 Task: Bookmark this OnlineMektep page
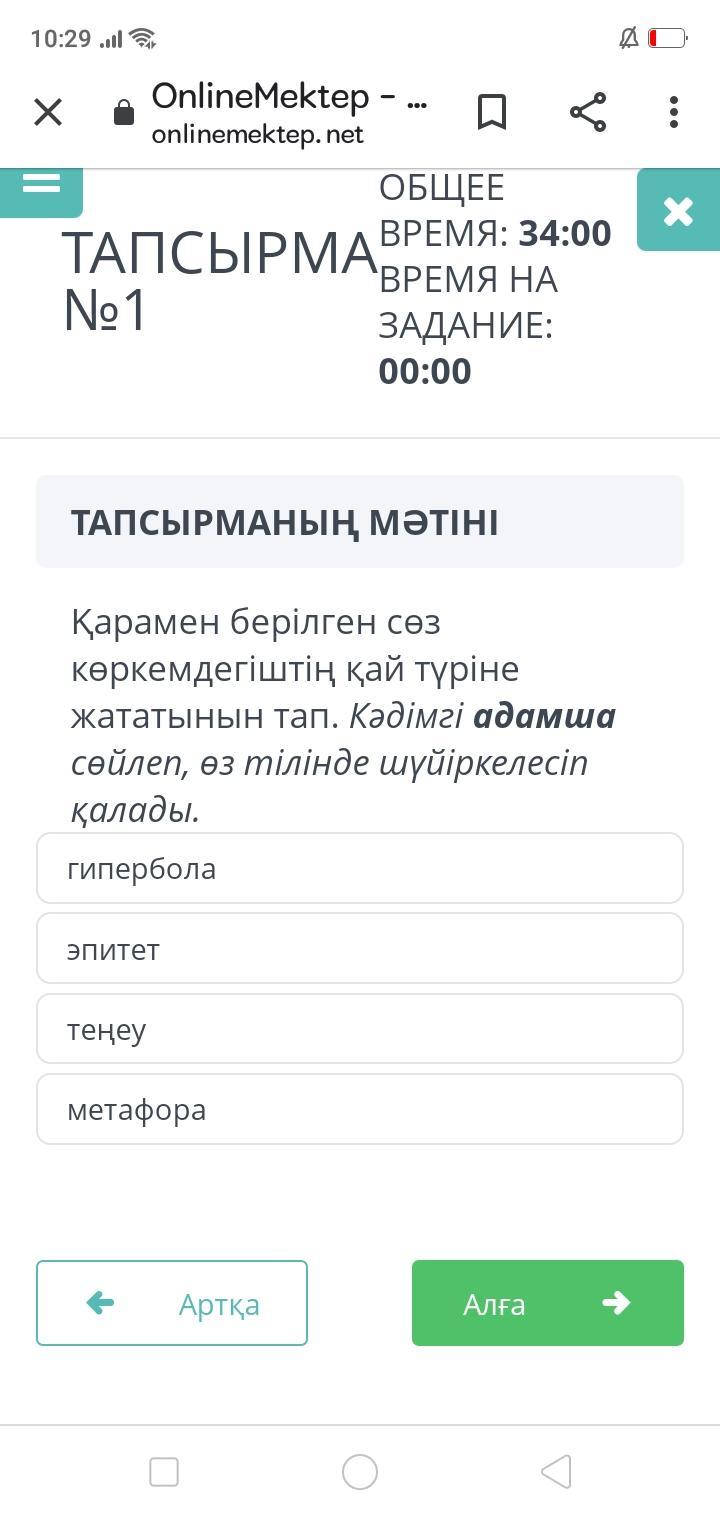pos(492,112)
